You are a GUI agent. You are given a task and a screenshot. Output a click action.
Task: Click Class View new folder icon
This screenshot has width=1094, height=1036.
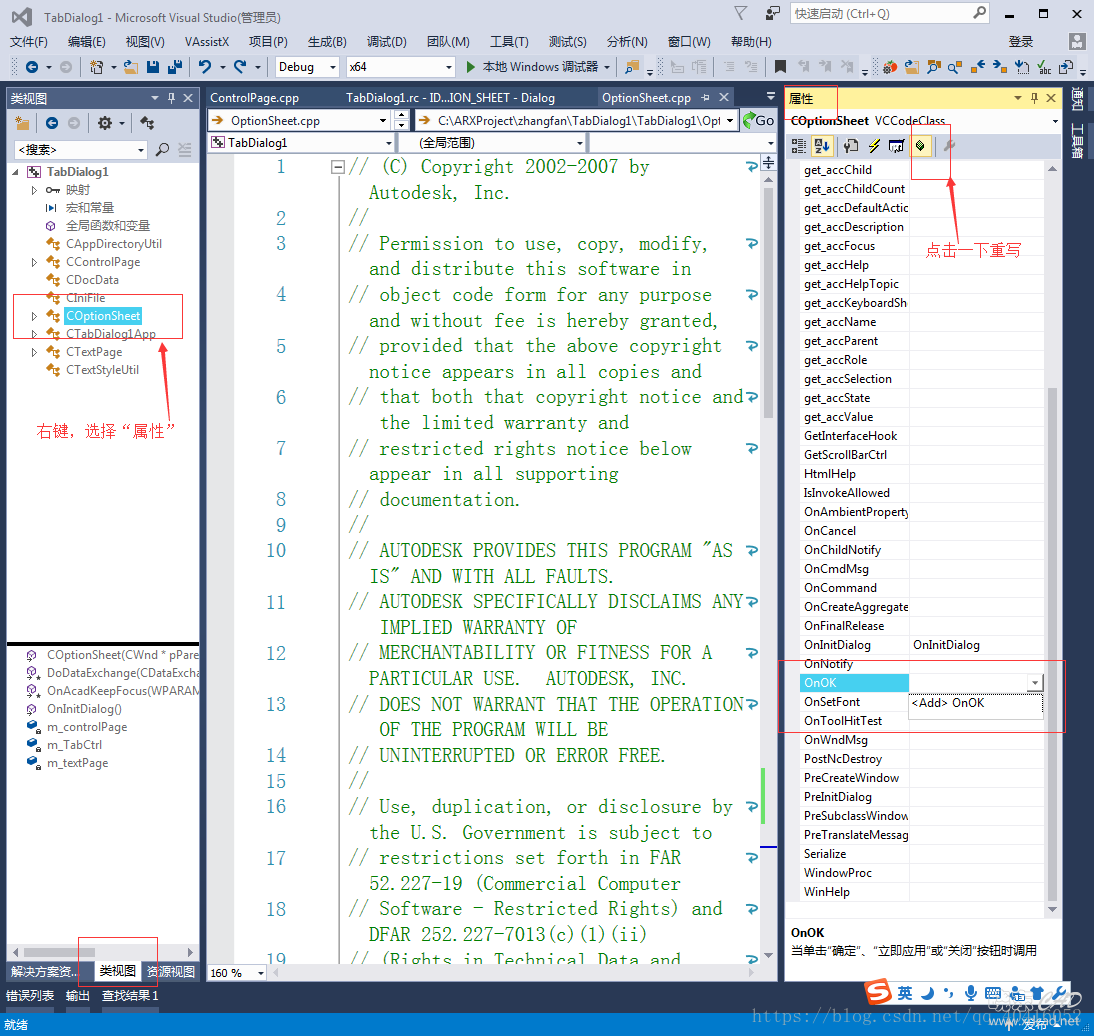[22, 123]
